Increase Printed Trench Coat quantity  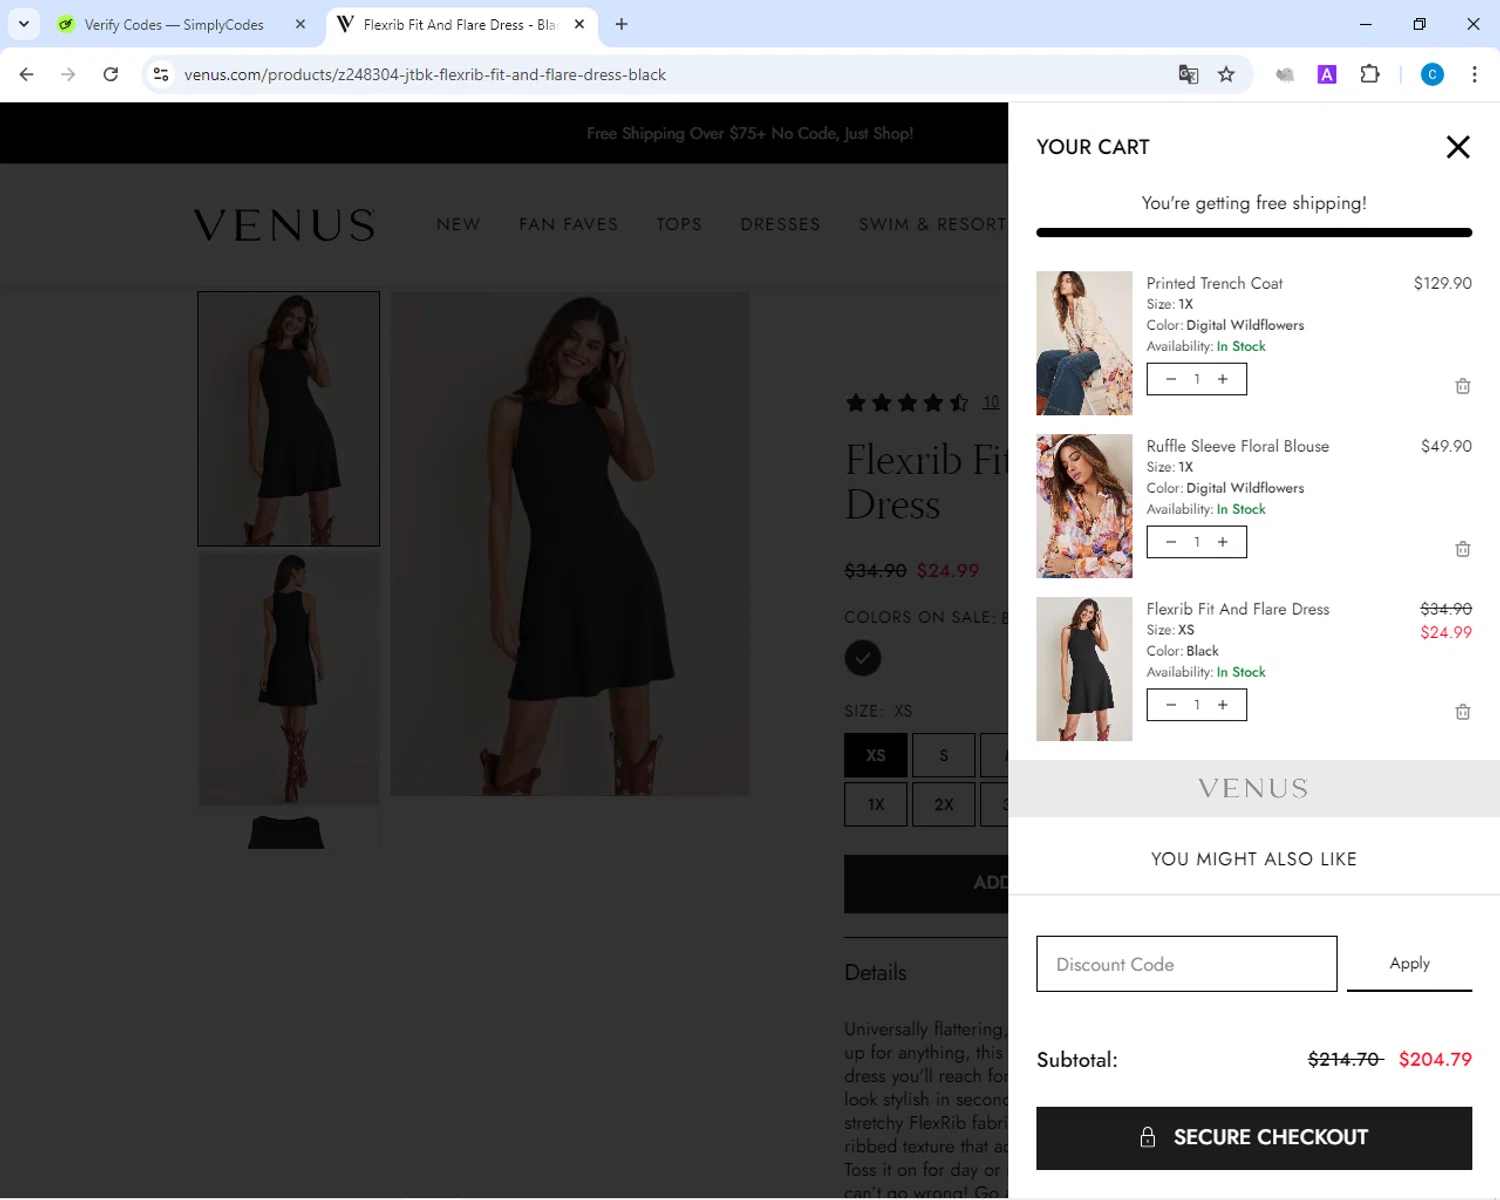click(x=1222, y=379)
